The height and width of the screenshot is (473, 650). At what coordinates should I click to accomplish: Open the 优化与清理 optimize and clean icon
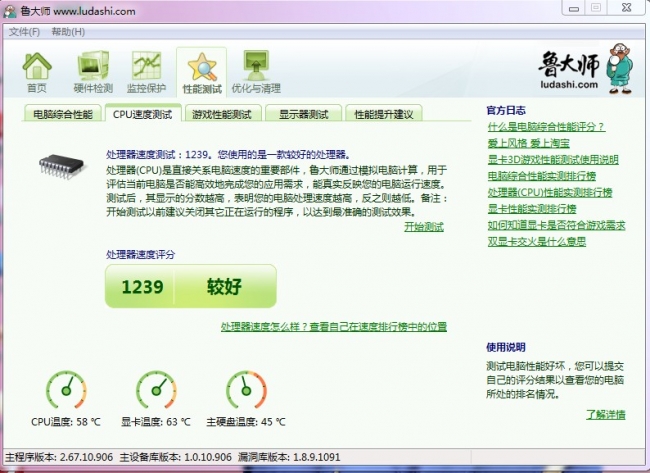pyautogui.click(x=256, y=71)
